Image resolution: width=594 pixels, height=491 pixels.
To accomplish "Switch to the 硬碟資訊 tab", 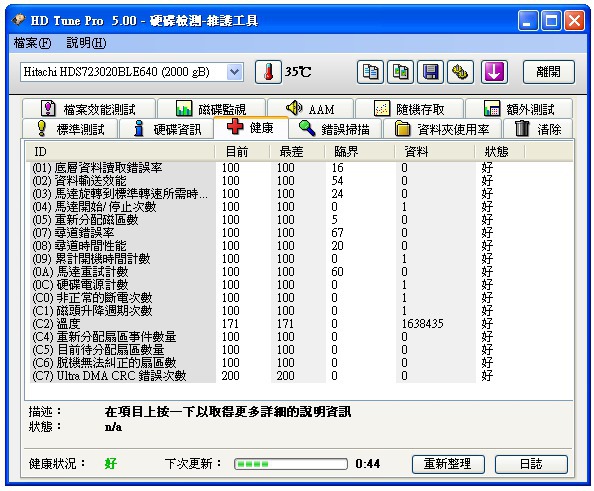I will click(167, 129).
